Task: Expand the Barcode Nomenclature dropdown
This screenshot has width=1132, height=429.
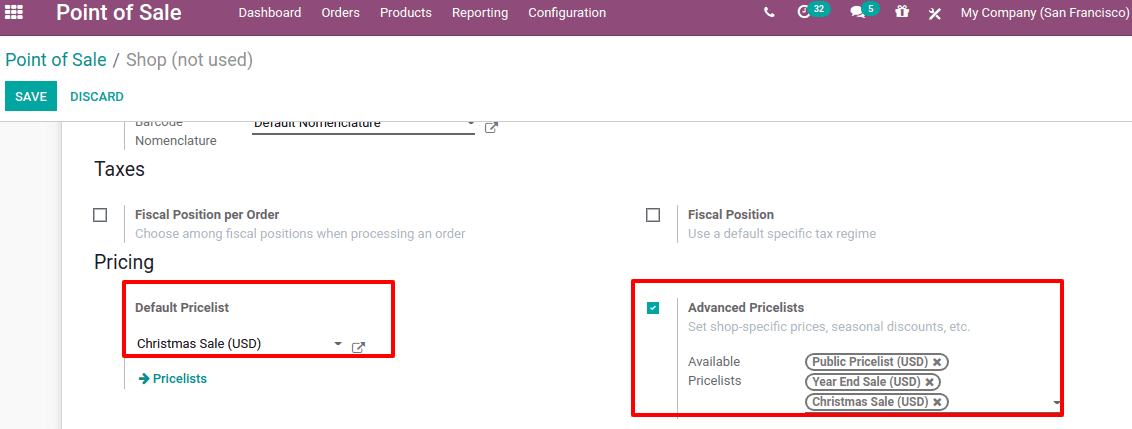Action: 470,125
